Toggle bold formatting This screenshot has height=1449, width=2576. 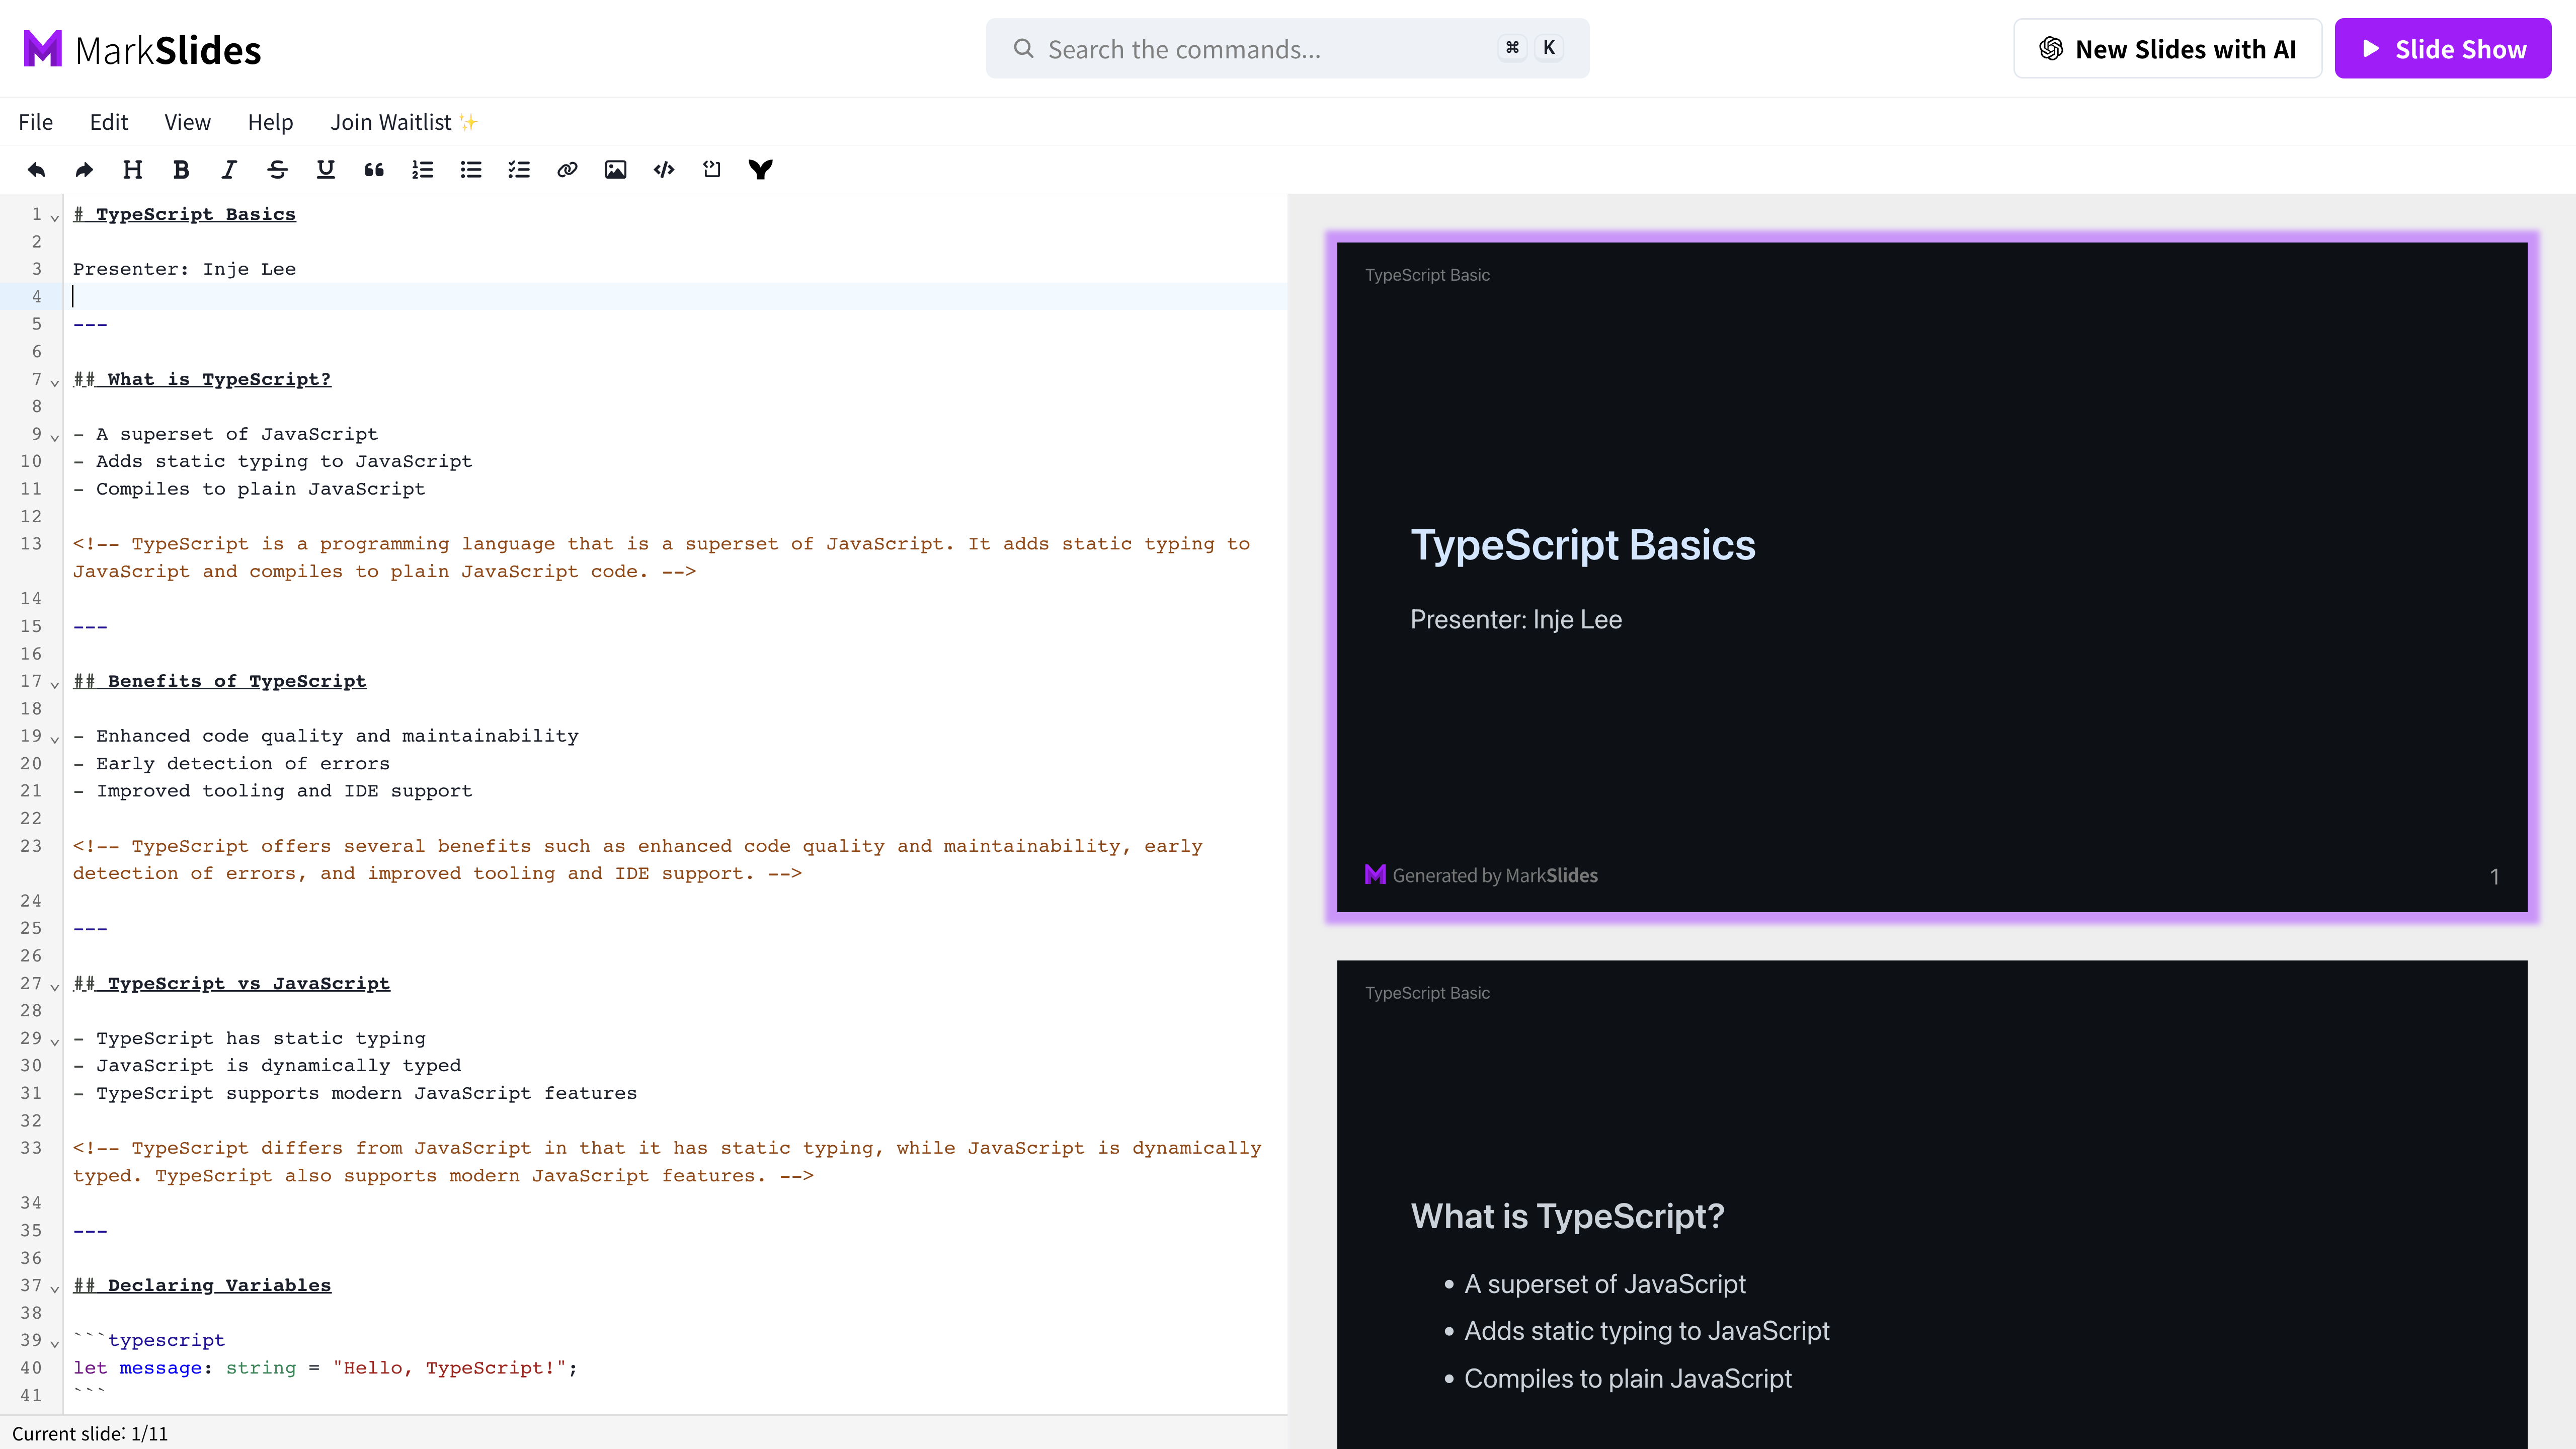[x=181, y=170]
